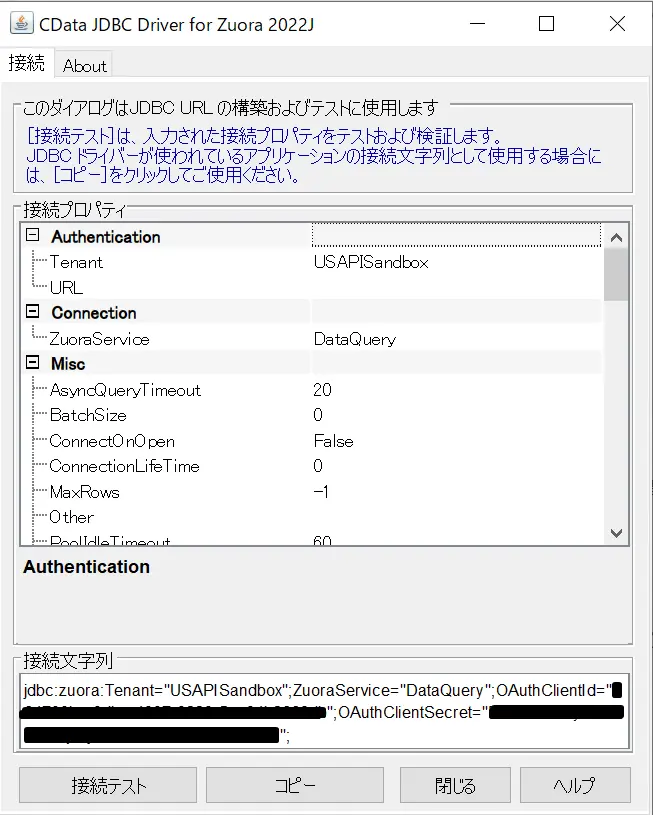Click the 閉じる button

[455, 785]
